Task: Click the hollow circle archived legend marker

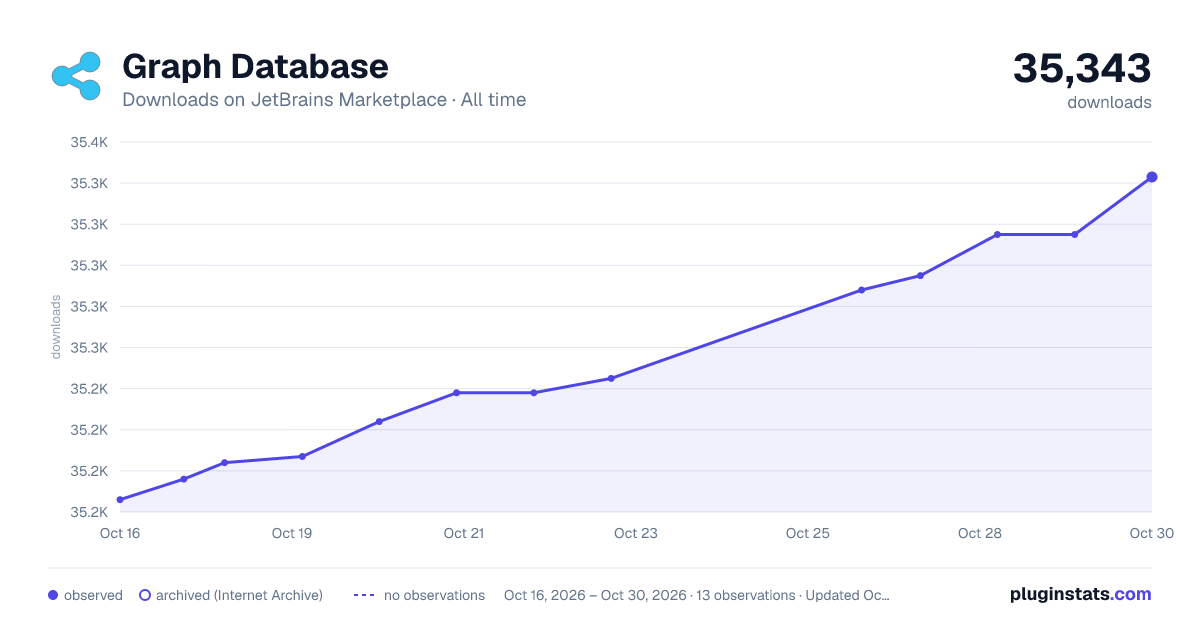Action: coord(144,595)
